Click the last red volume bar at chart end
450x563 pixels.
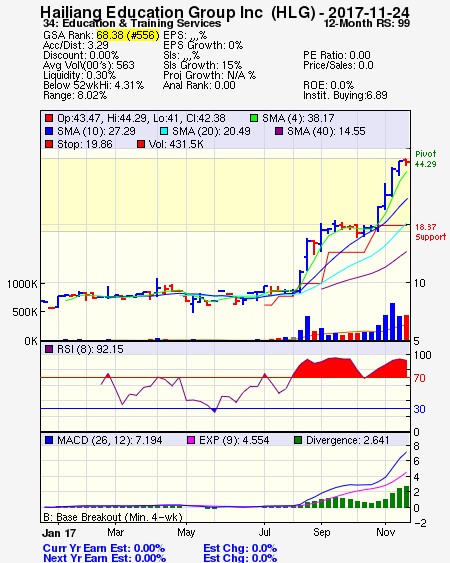coord(406,327)
